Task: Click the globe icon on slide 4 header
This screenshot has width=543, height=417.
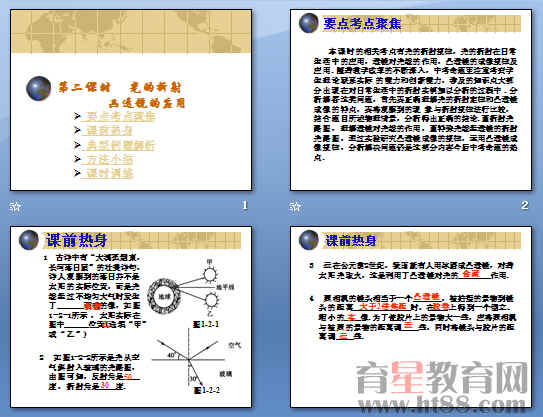Action: click(309, 240)
